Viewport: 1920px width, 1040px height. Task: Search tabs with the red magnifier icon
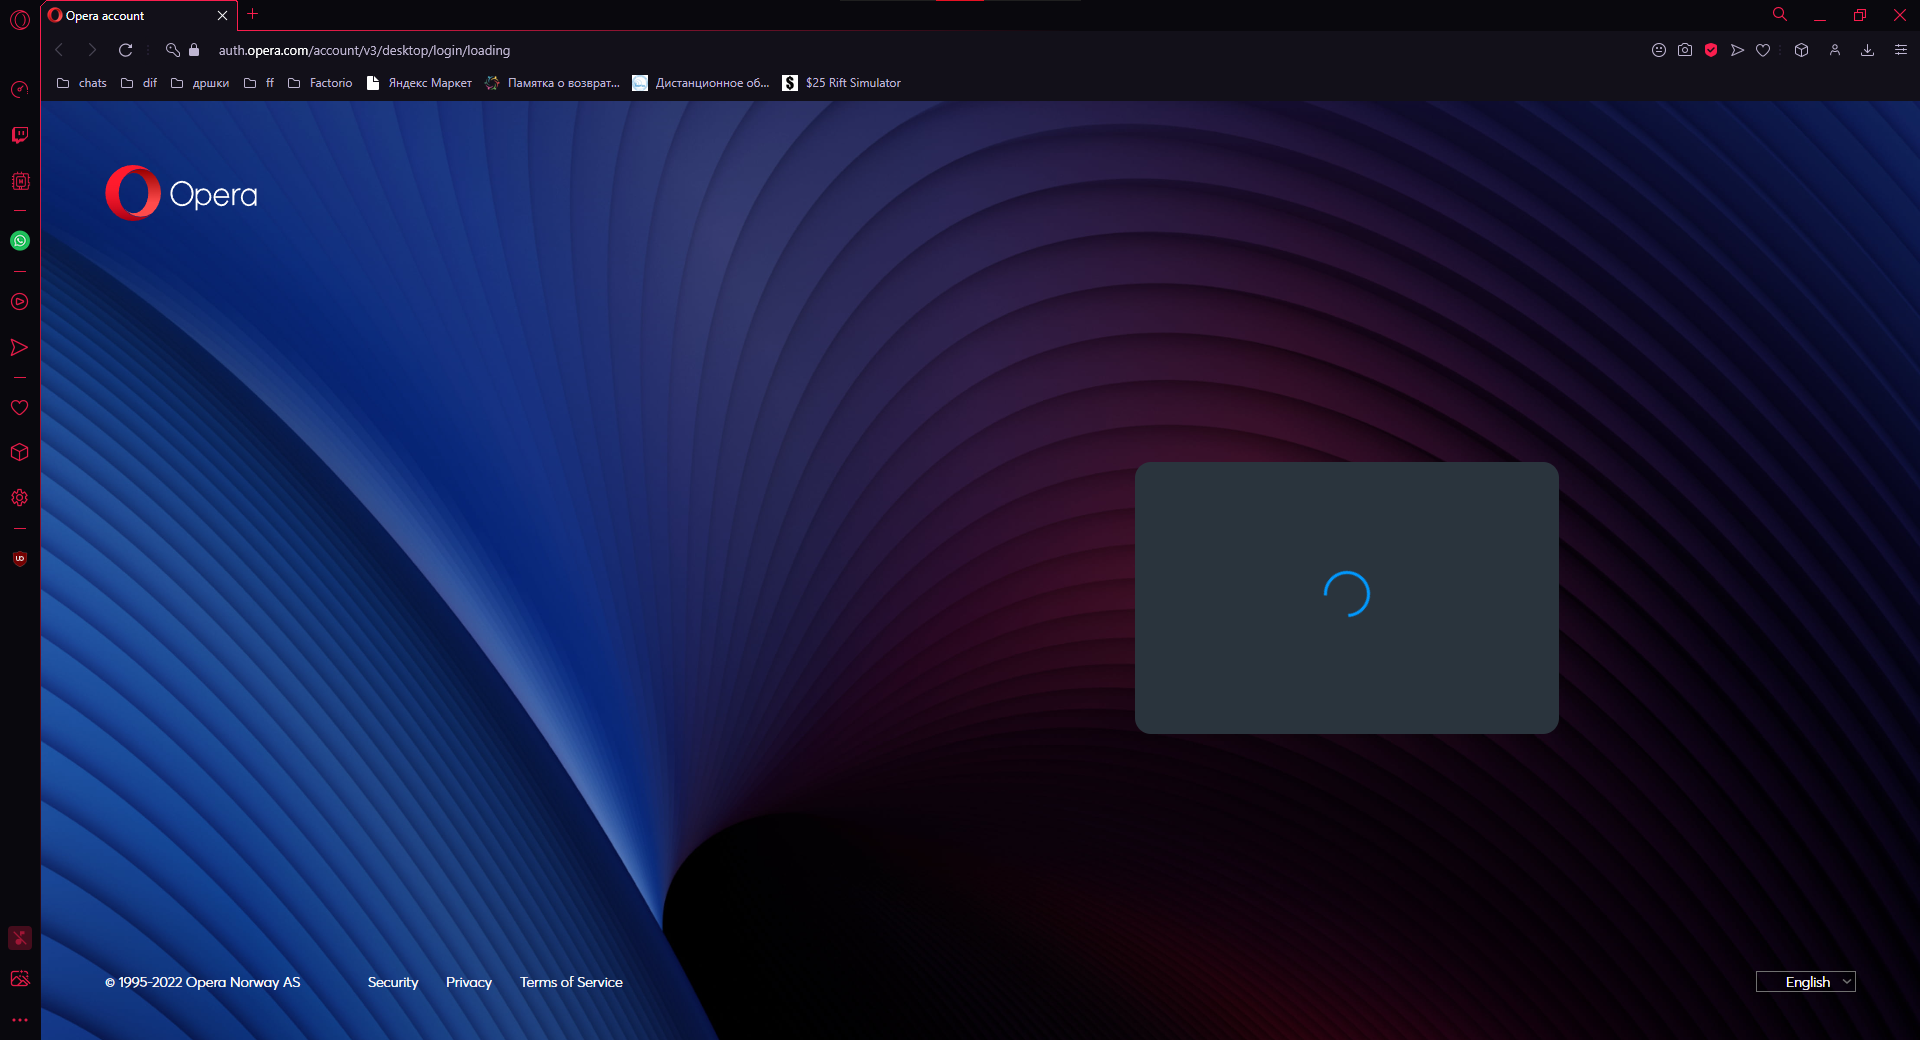tap(1780, 14)
